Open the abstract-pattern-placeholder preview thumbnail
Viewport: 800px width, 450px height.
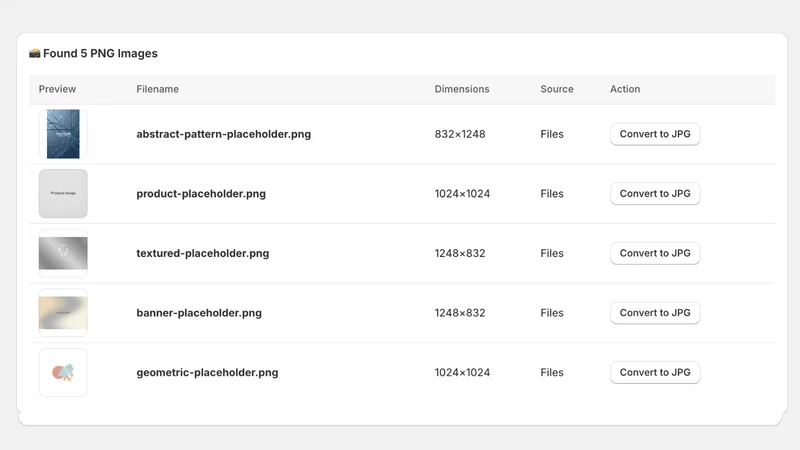(63, 134)
